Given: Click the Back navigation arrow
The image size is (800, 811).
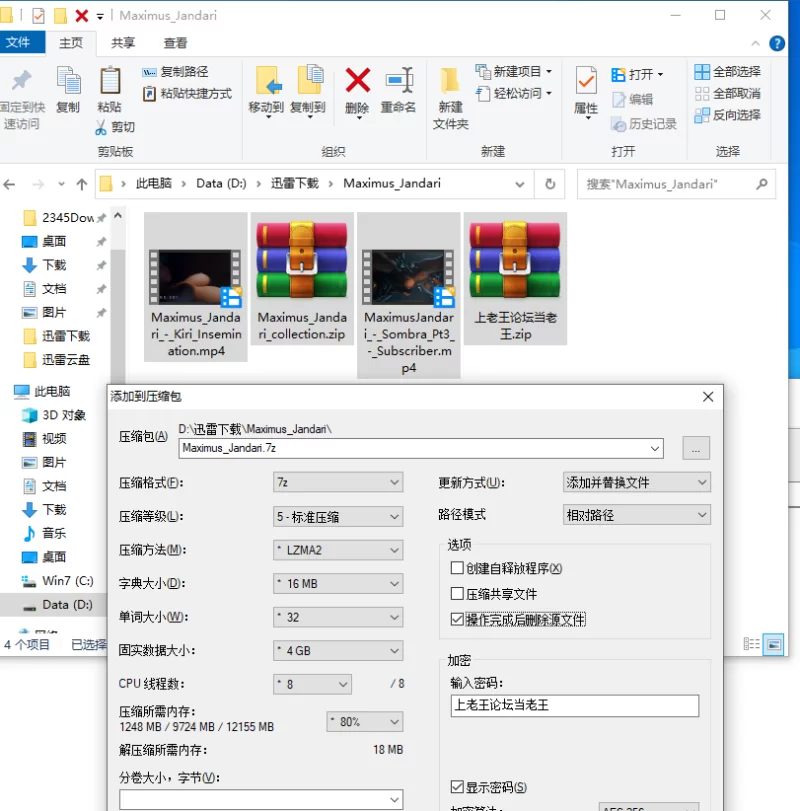Looking at the screenshot, I should coord(9,184).
